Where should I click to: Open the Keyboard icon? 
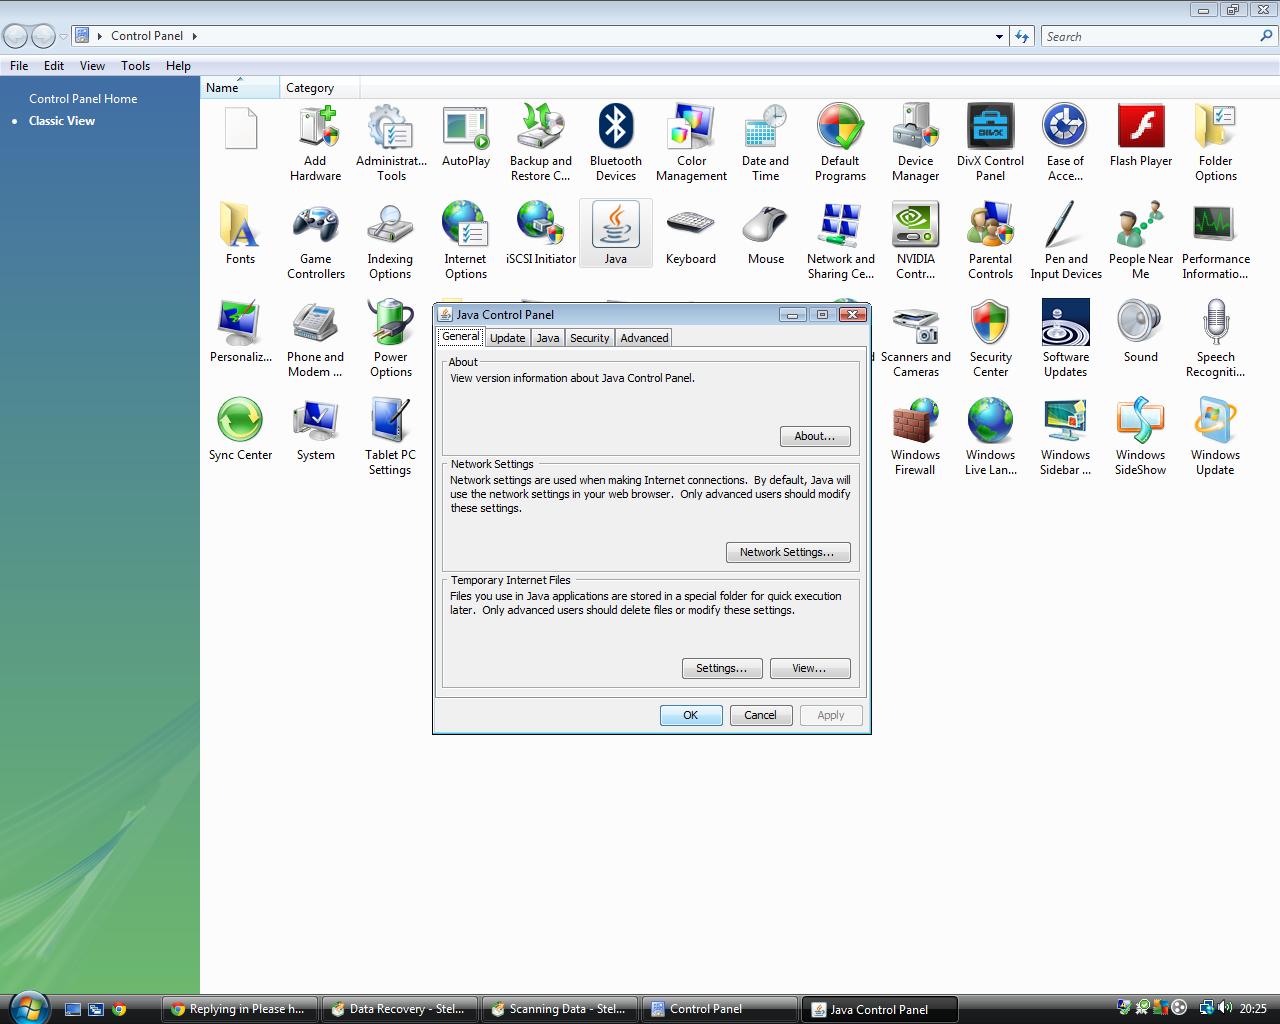coord(691,234)
